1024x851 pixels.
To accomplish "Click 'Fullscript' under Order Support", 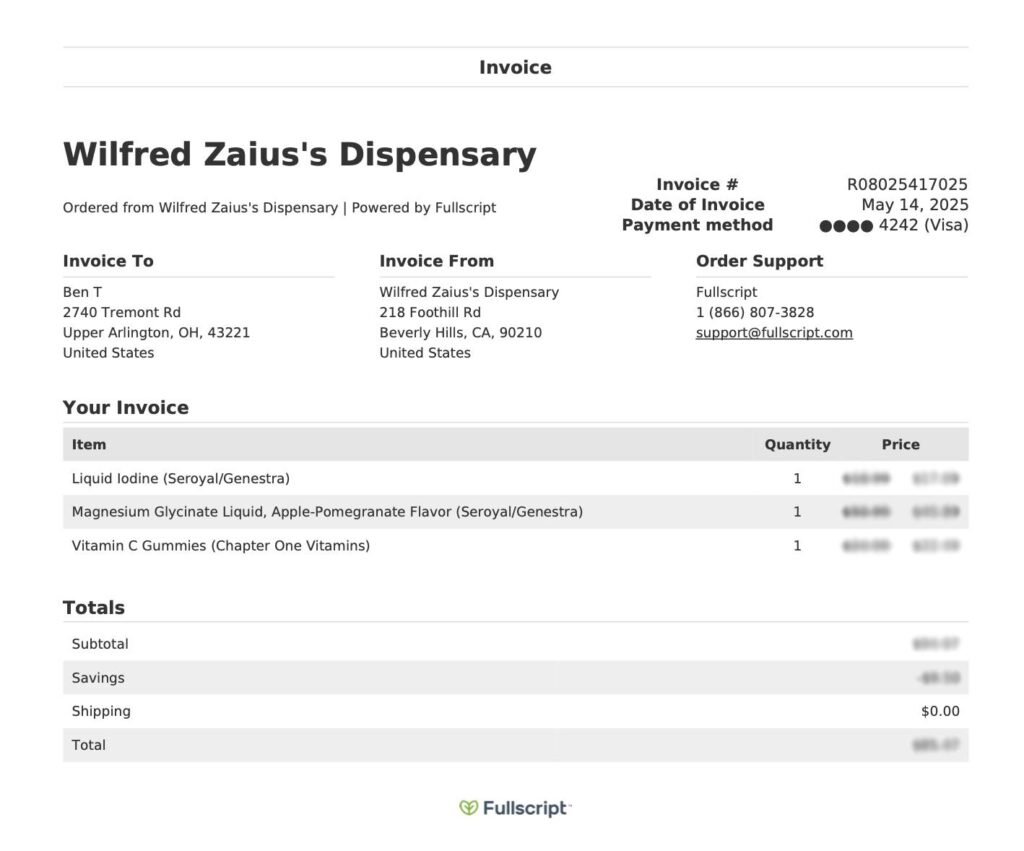I will click(726, 292).
